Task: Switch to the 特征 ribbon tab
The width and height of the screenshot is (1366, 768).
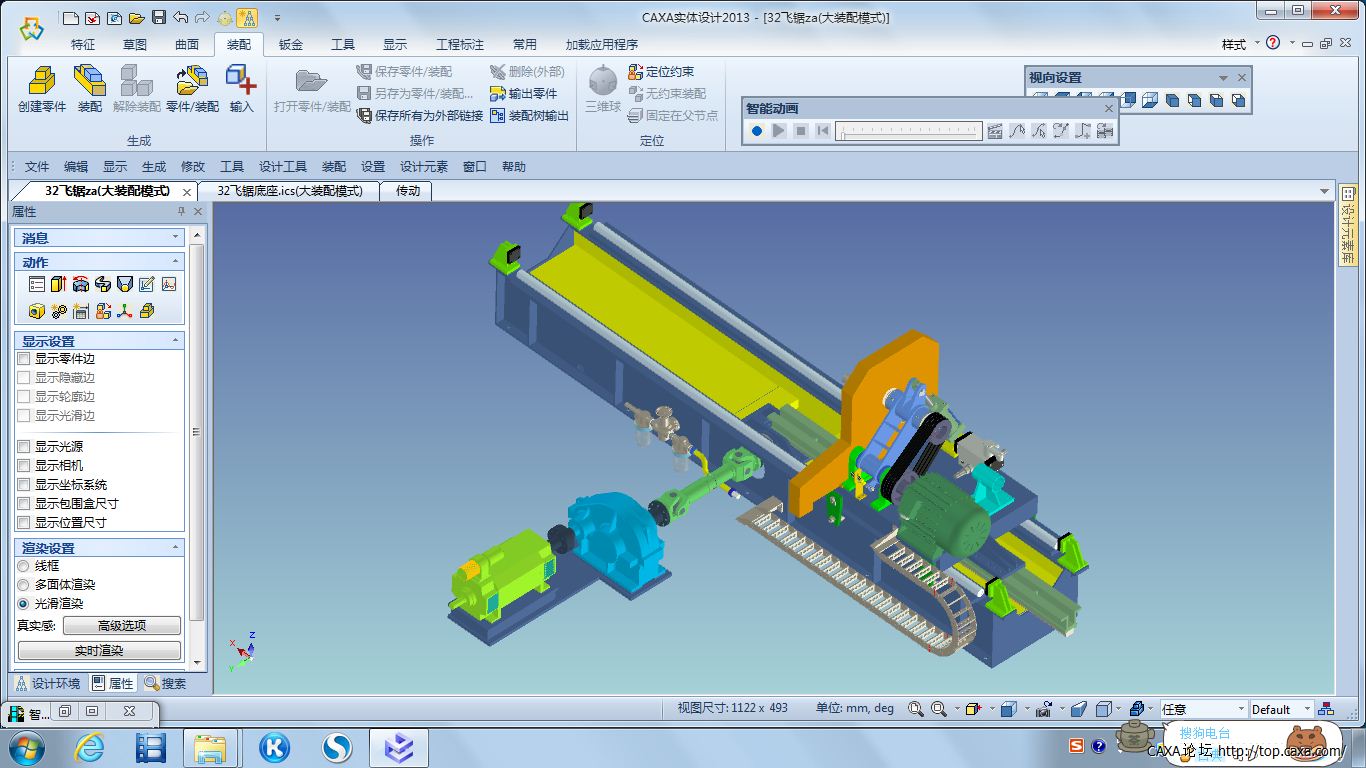Action: click(x=84, y=45)
